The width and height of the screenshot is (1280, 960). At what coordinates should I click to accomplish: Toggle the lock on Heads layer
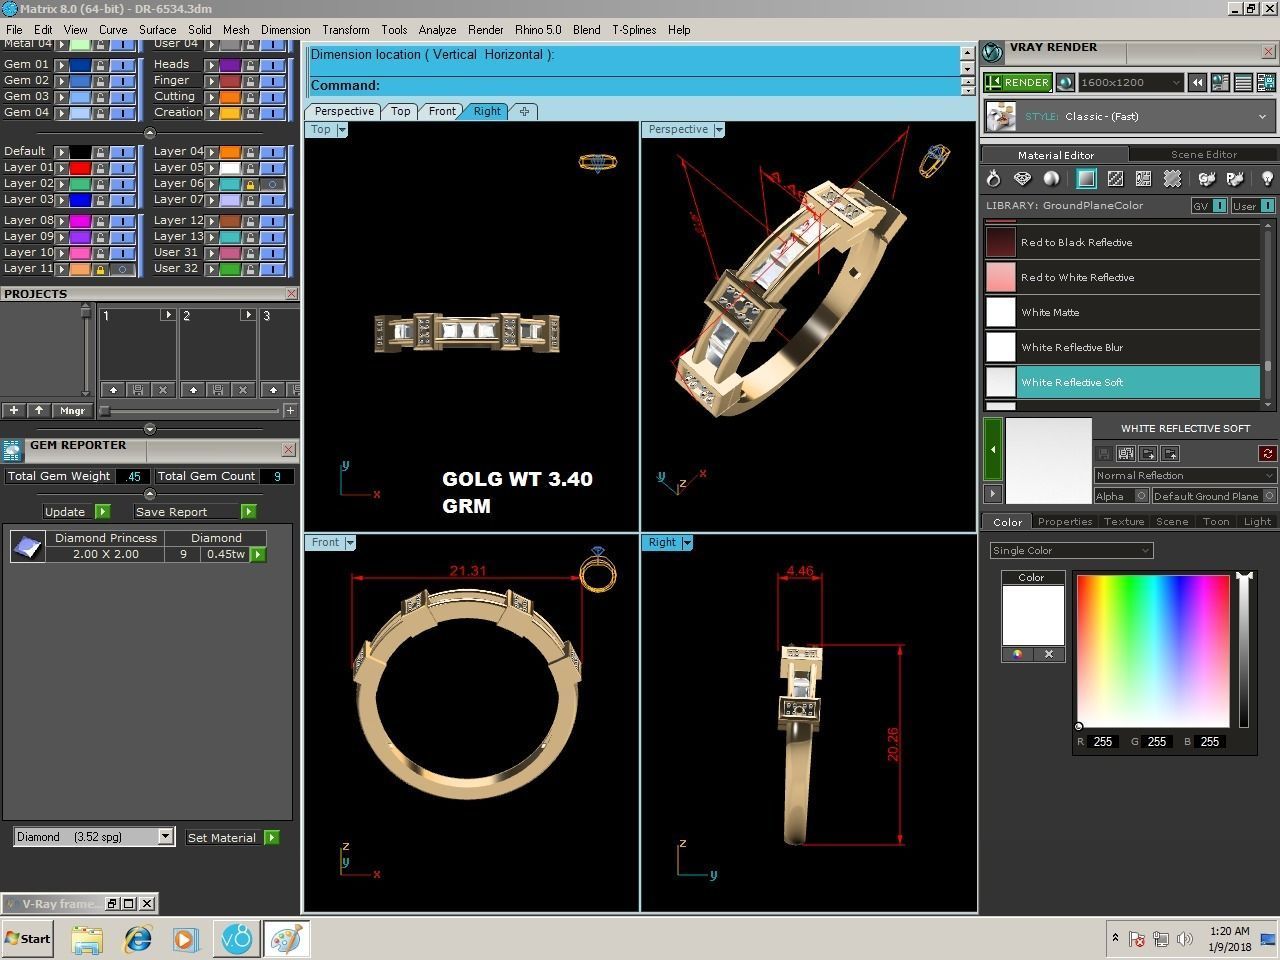pos(250,65)
